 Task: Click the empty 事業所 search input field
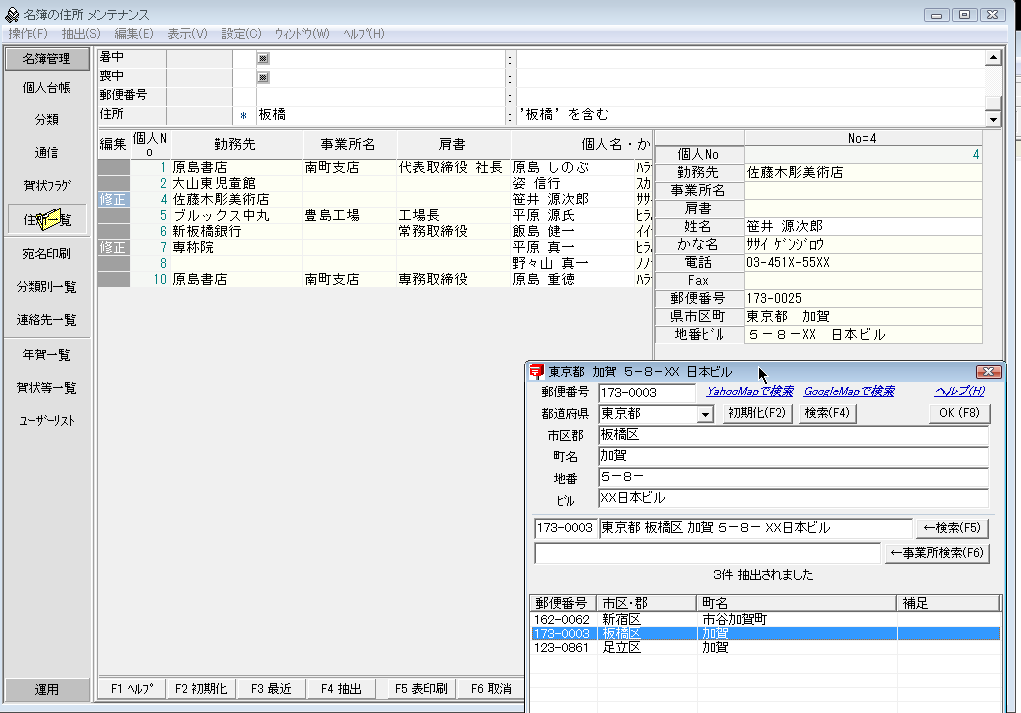(x=707, y=553)
